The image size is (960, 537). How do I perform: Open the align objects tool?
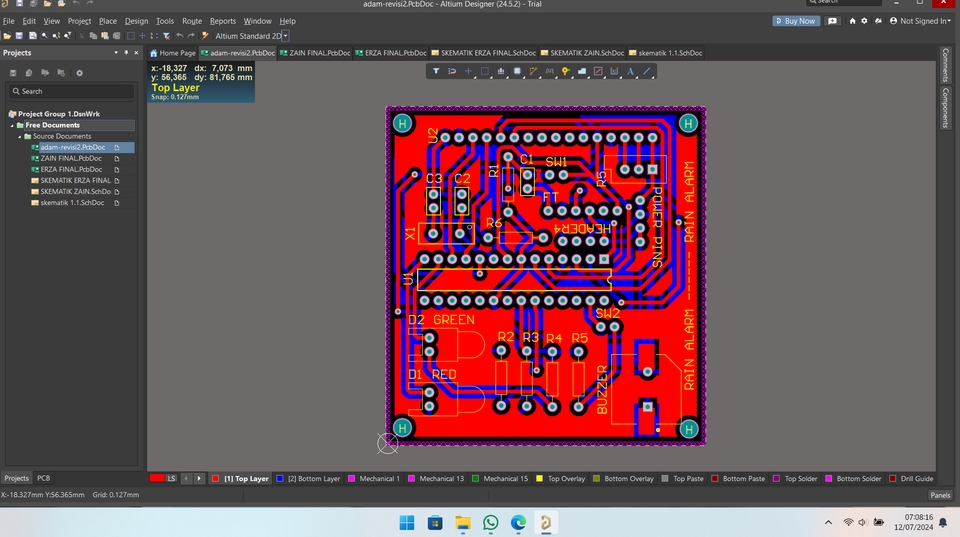pyautogui.click(x=501, y=71)
